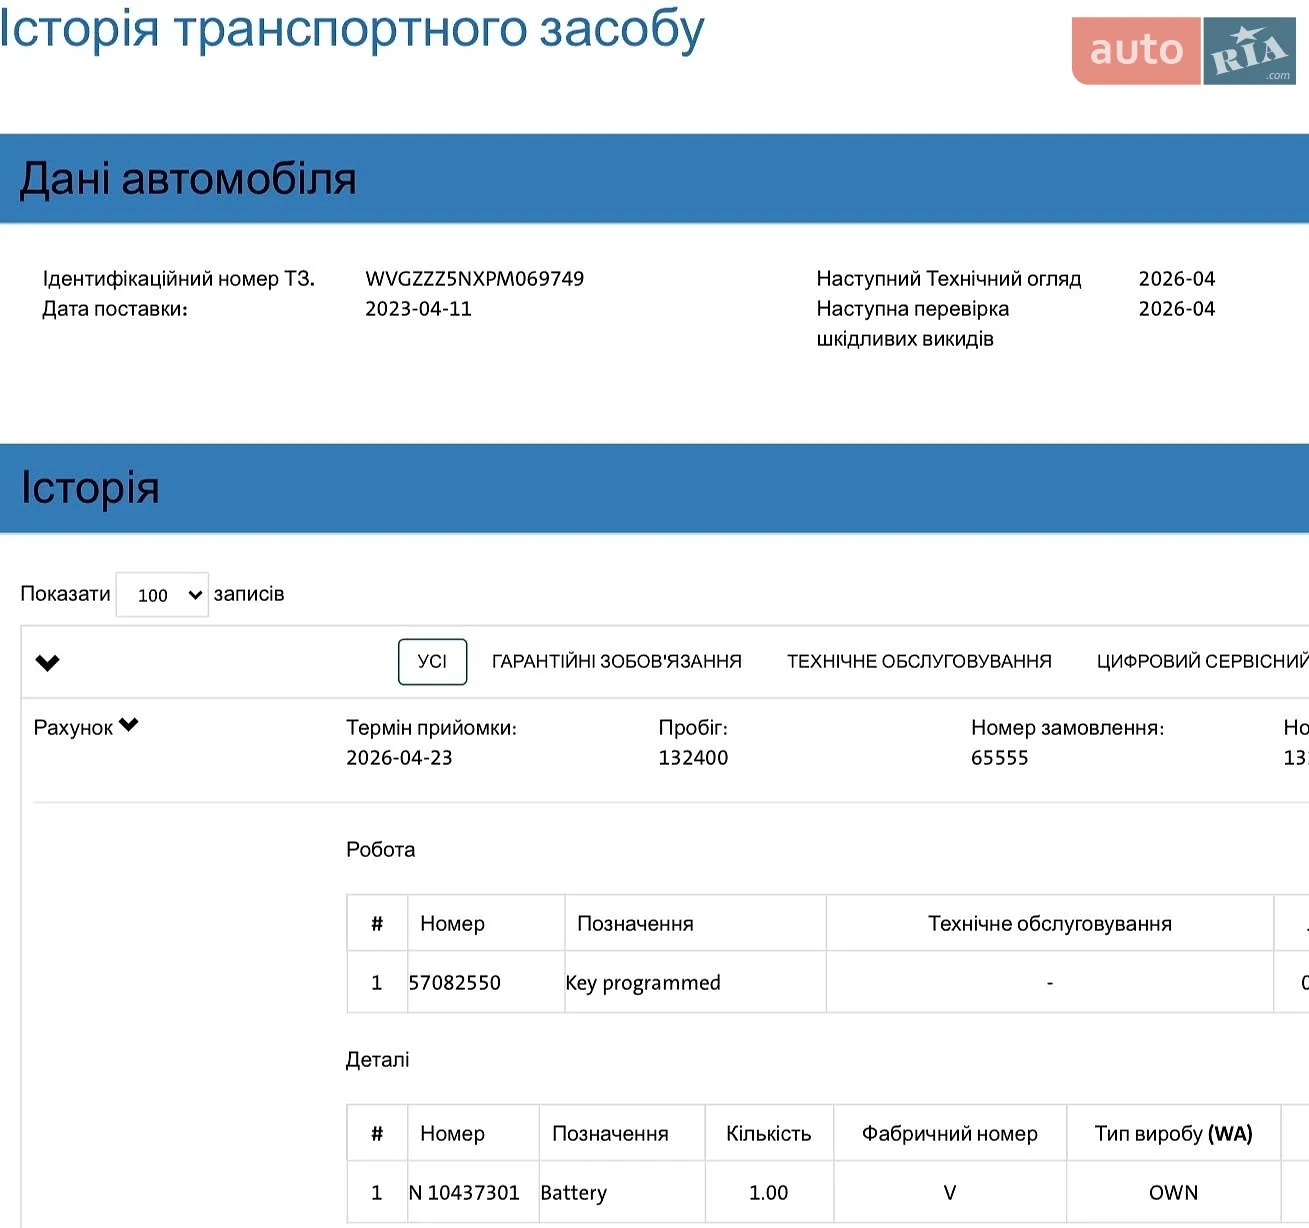Click work number 57082550
The width and height of the screenshot is (1309, 1228).
(454, 983)
